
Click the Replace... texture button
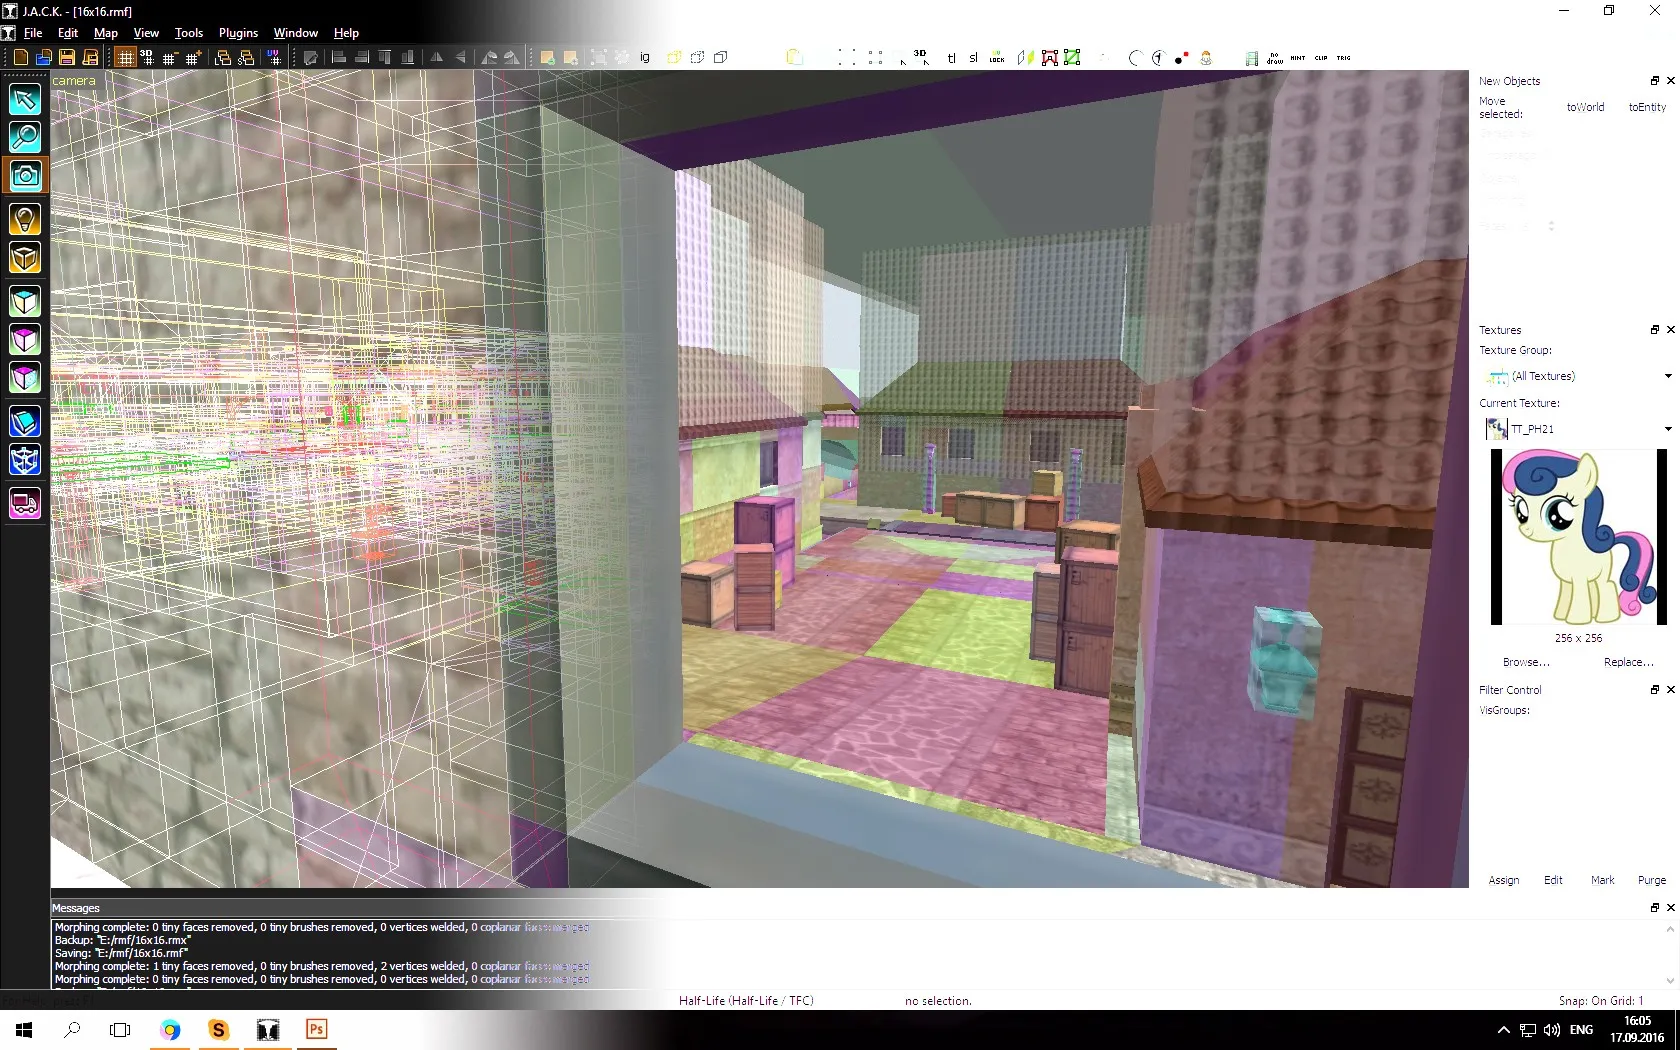click(x=1628, y=662)
